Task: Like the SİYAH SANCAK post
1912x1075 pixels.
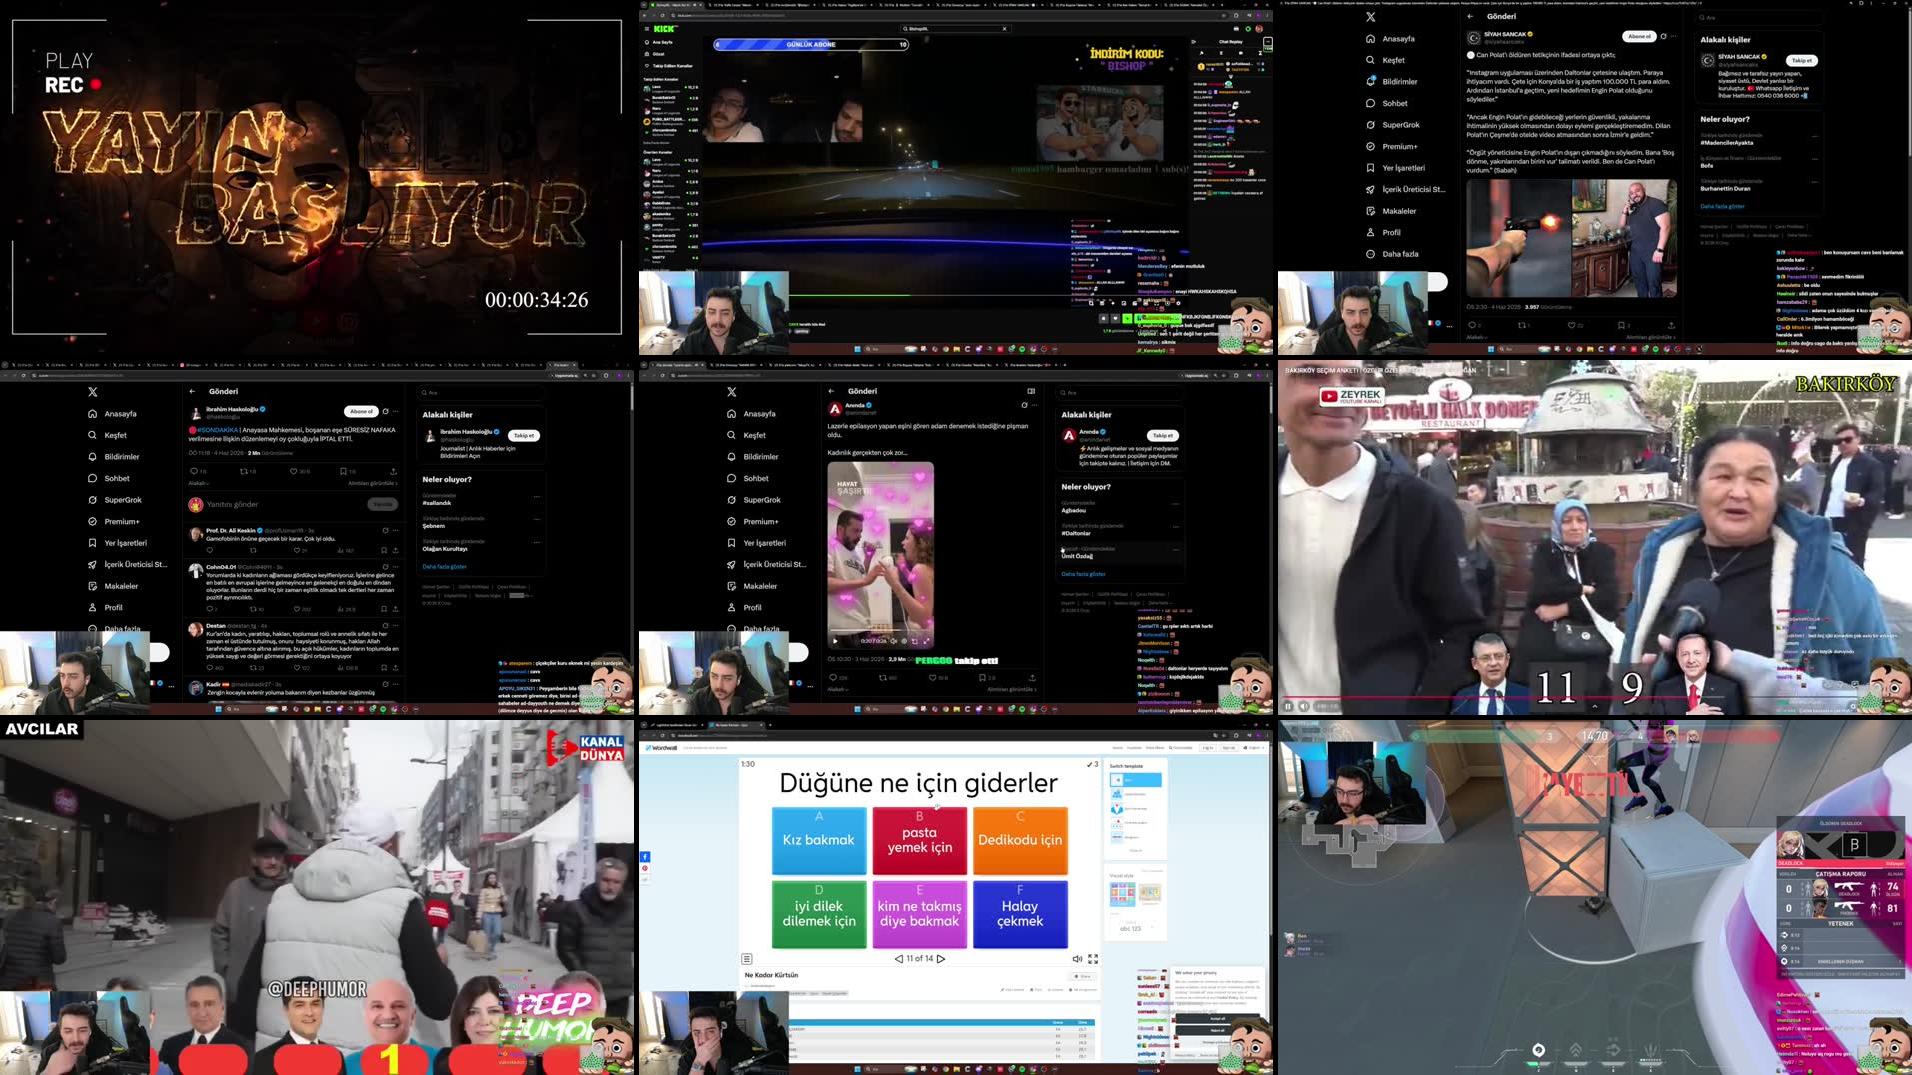Action: (x=1574, y=325)
